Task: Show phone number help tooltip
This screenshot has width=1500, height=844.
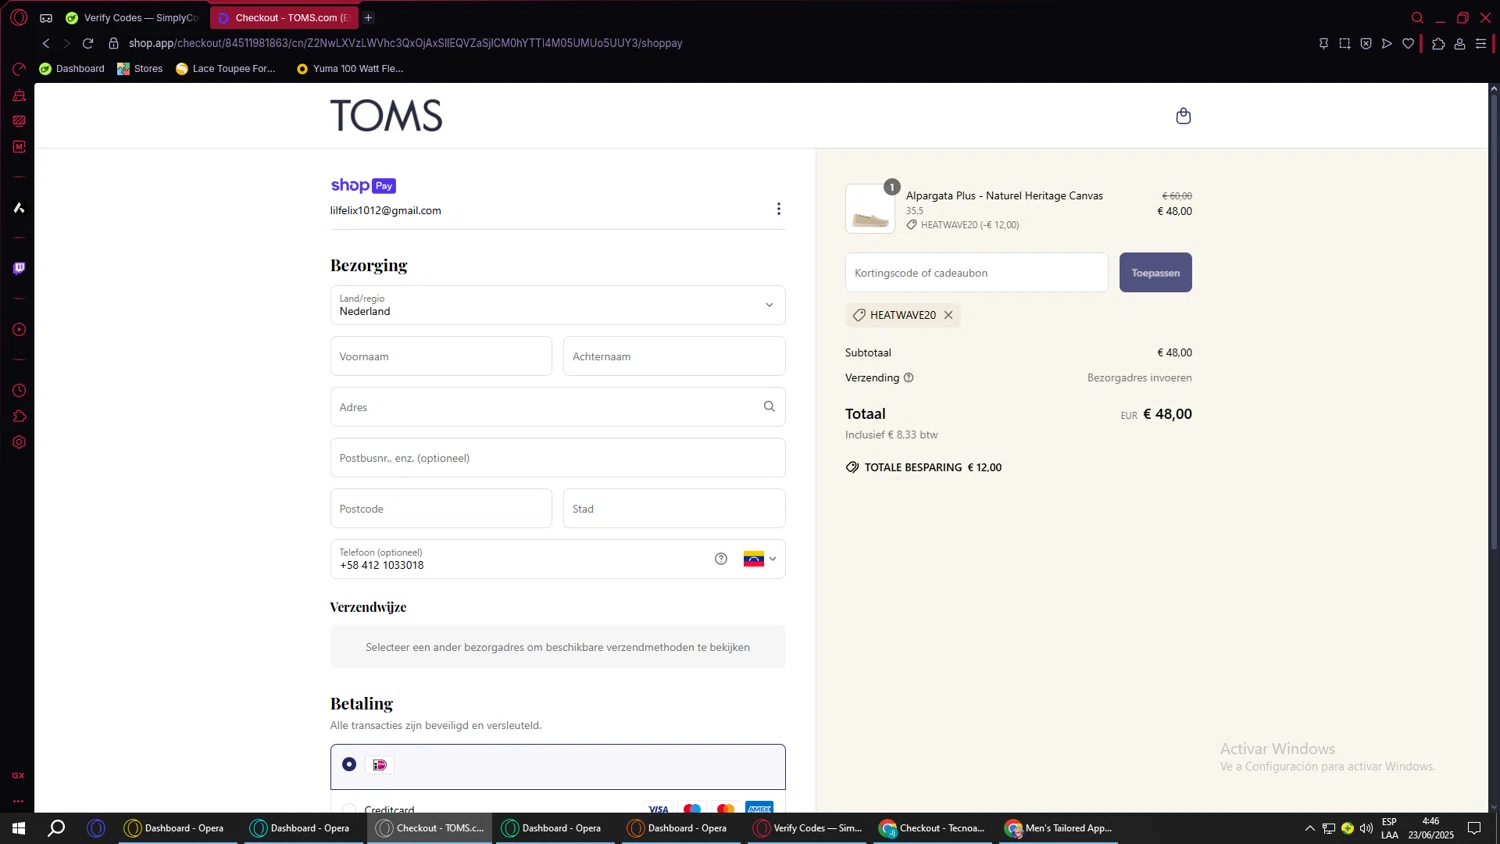Action: (x=721, y=559)
